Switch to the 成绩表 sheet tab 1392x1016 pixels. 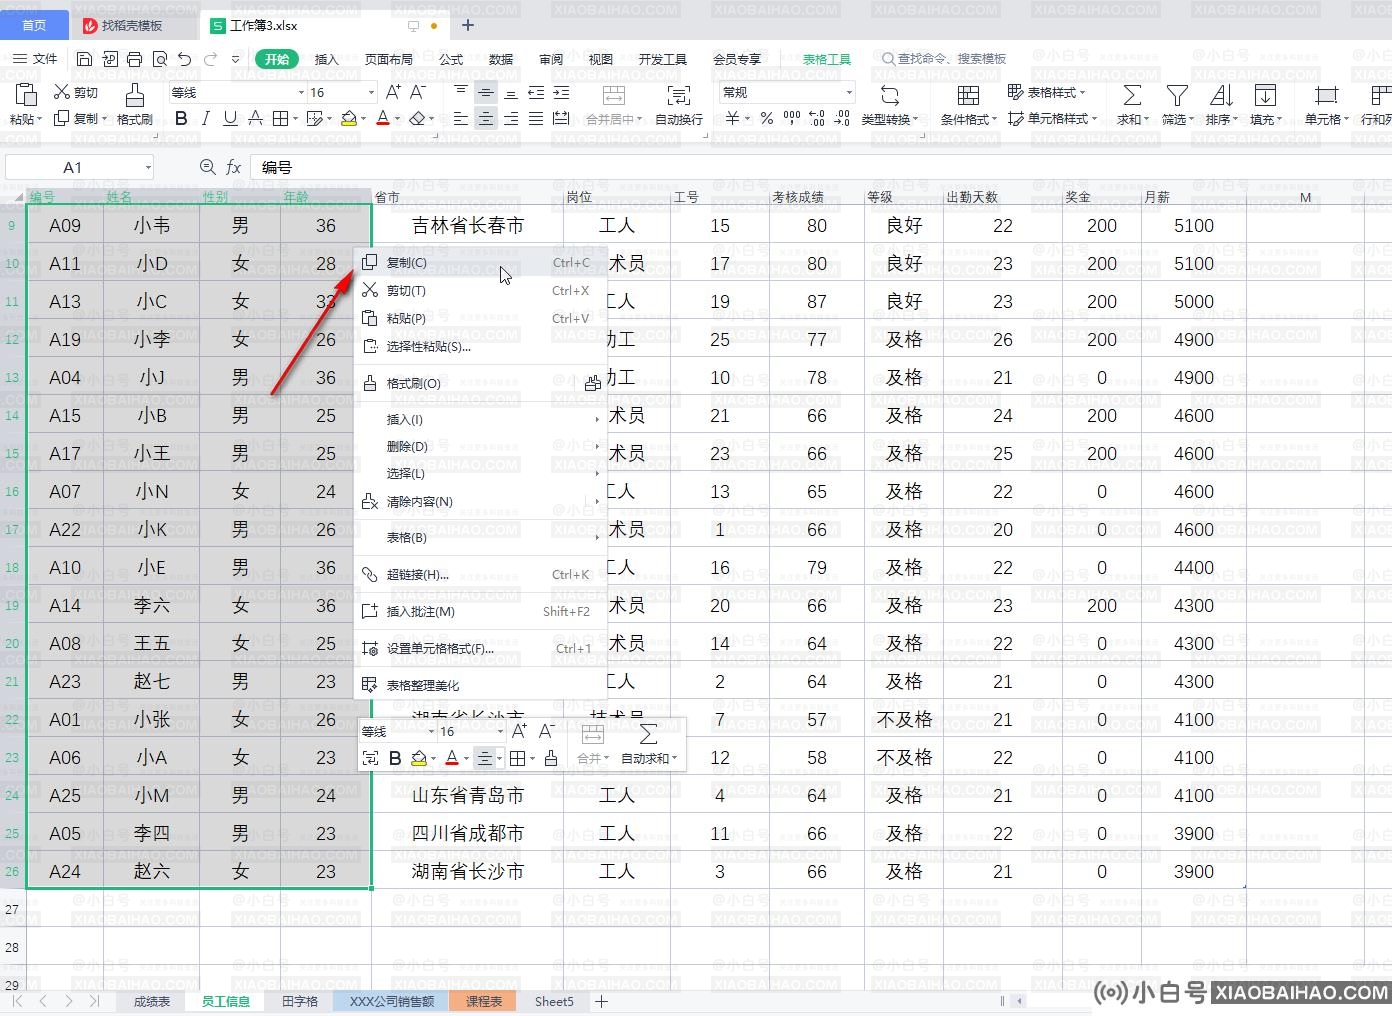(152, 1001)
